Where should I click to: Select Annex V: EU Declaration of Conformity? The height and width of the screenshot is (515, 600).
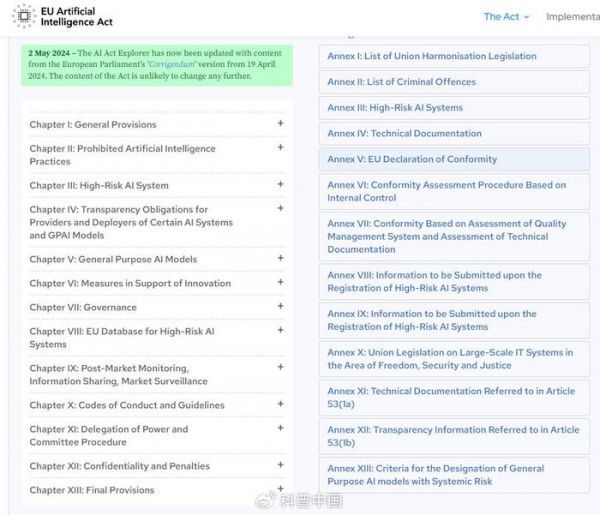point(411,159)
